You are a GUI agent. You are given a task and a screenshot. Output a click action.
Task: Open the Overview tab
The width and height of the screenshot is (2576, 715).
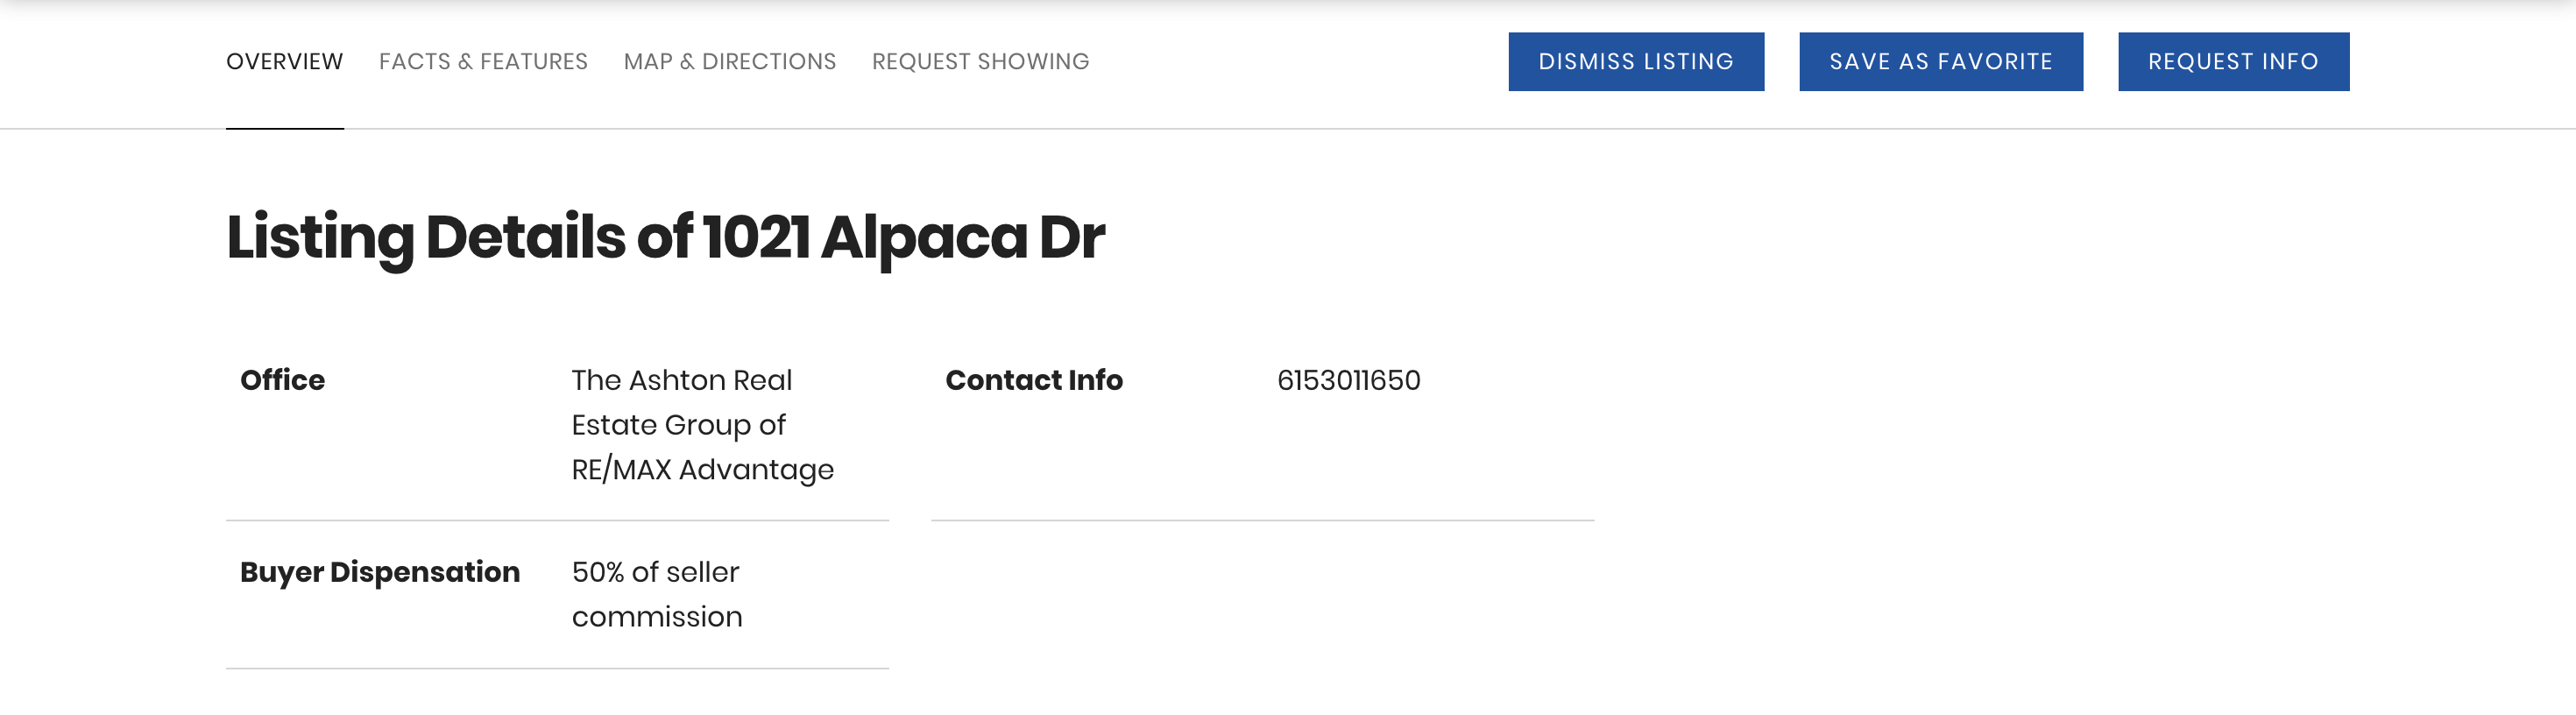pyautogui.click(x=284, y=62)
